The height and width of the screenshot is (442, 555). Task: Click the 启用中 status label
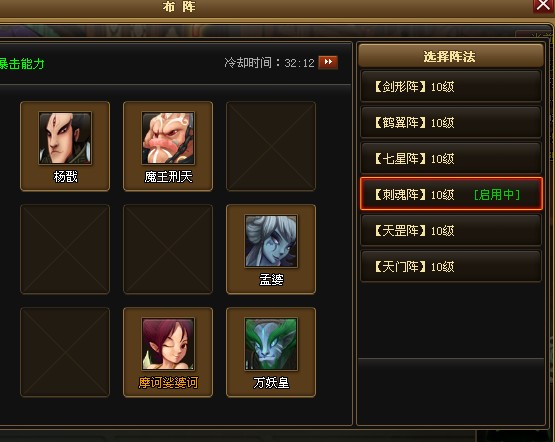(x=497, y=195)
